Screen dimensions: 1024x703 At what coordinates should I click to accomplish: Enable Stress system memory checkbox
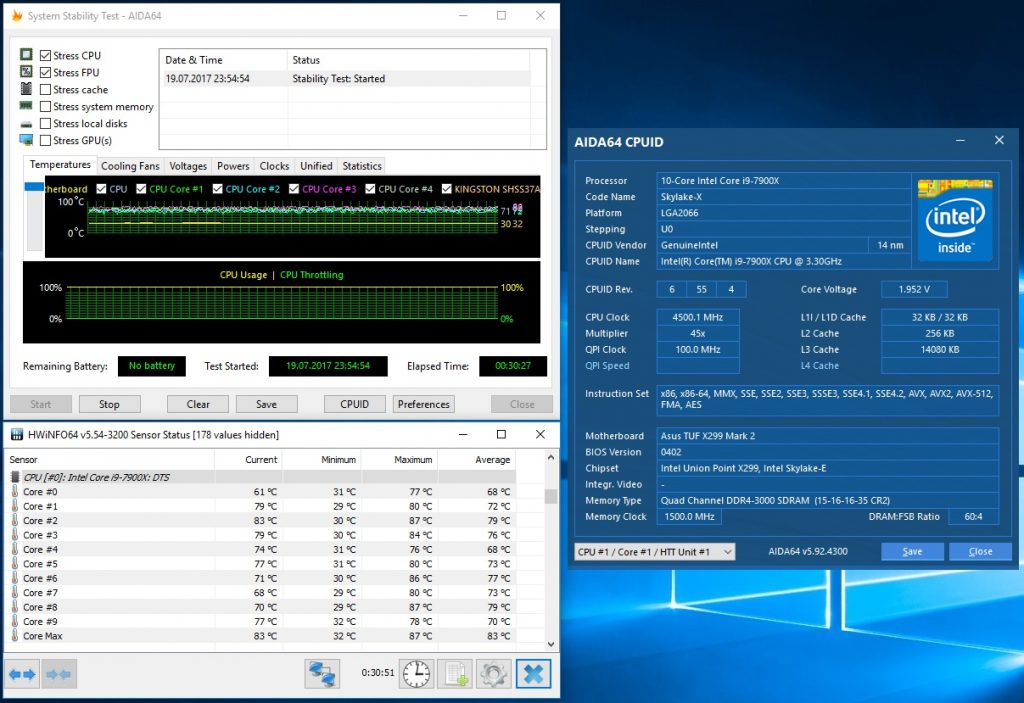46,106
